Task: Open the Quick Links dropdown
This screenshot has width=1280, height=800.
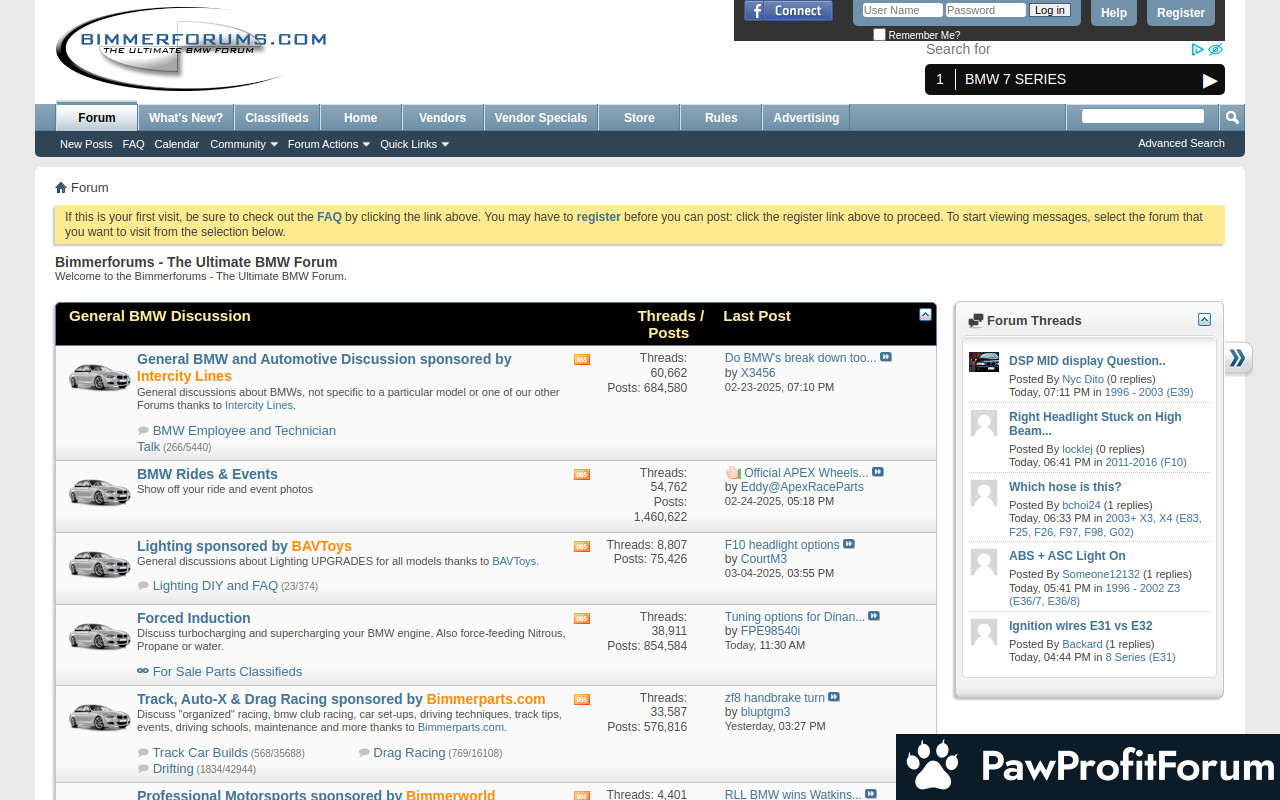Action: pyautogui.click(x=414, y=144)
